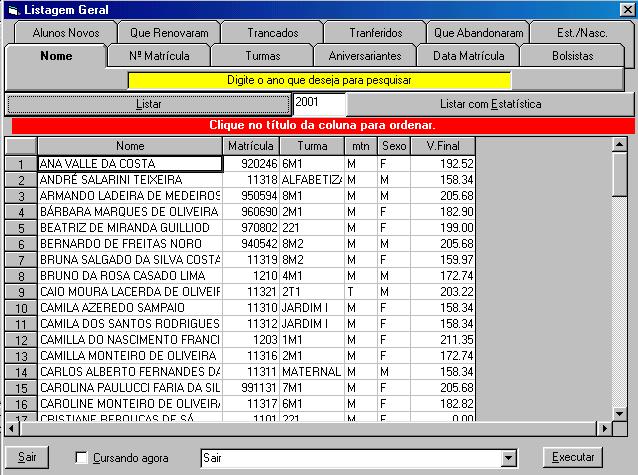Viewport: 638px width, 475px height.
Task: Click the Executar button
Action: click(574, 457)
